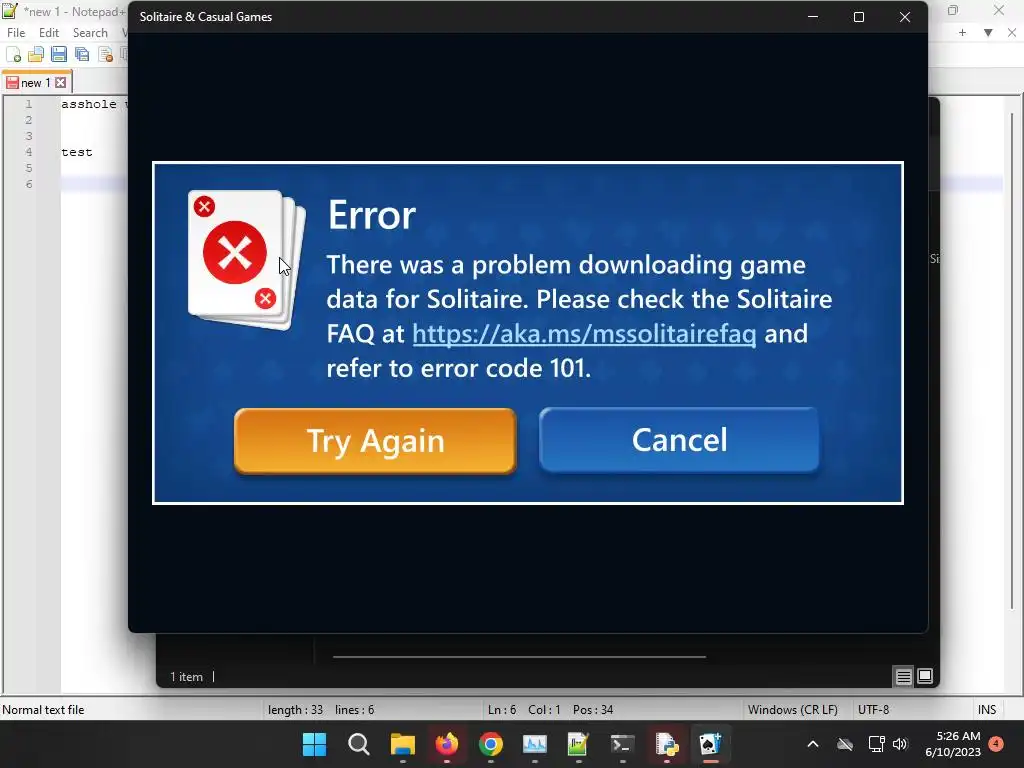Click the Notepad++ title bar app icon
Screen dimensions: 1024x768
10,11
